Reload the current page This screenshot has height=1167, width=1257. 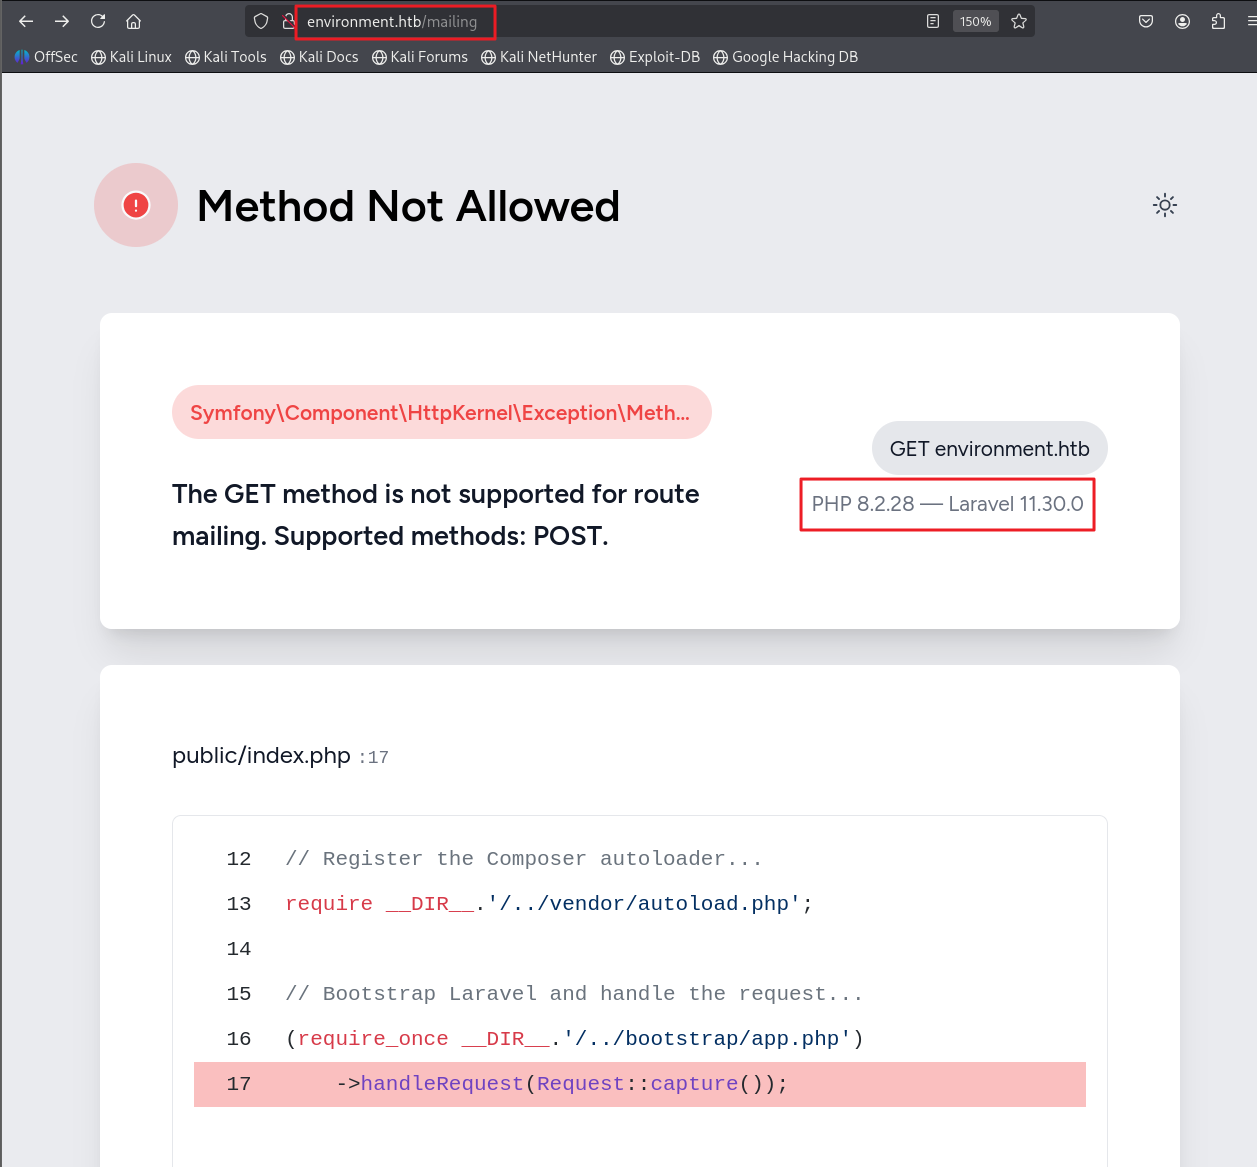pyautogui.click(x=98, y=21)
